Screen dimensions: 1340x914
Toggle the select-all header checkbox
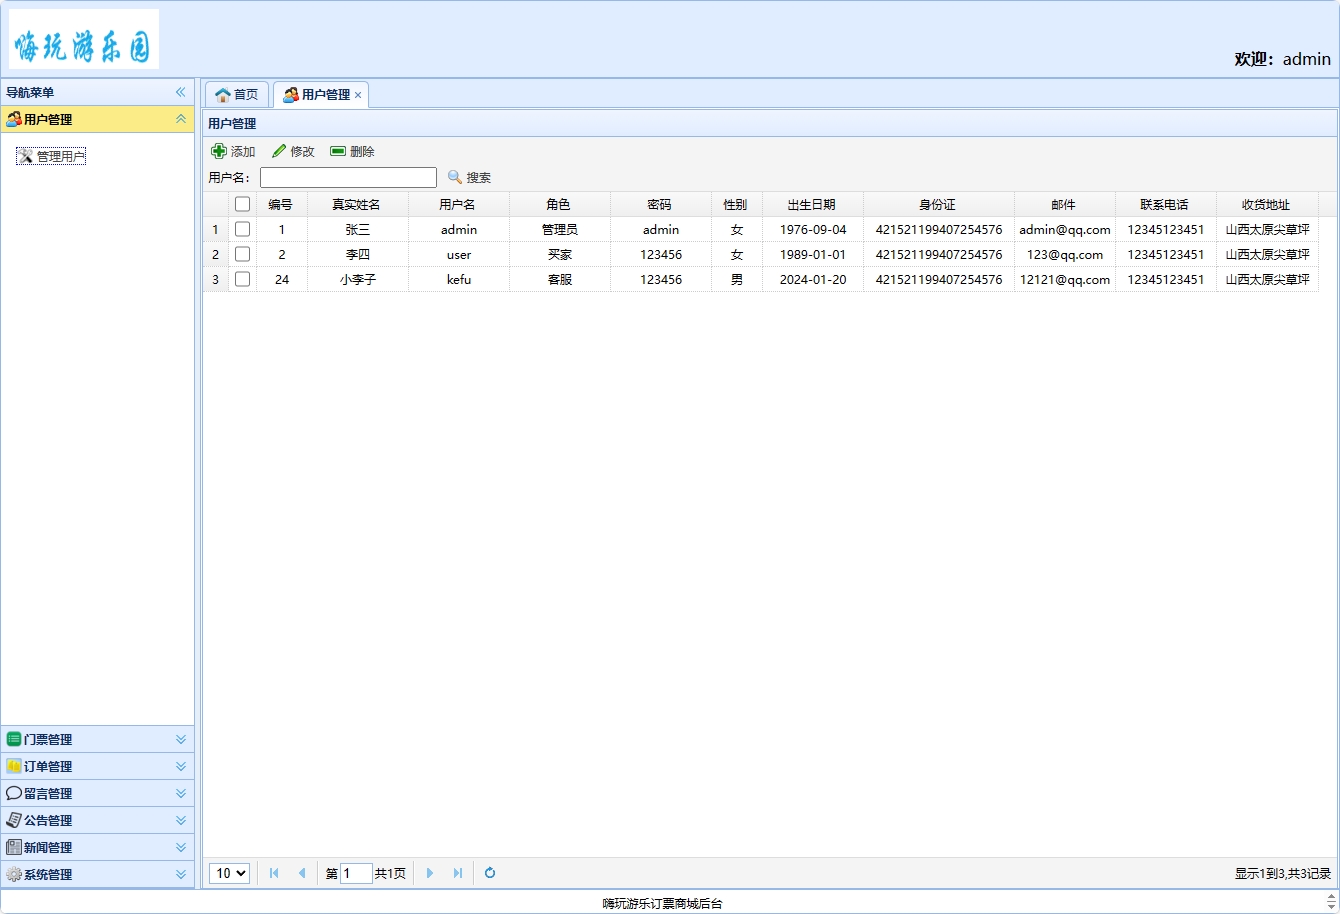coord(242,204)
